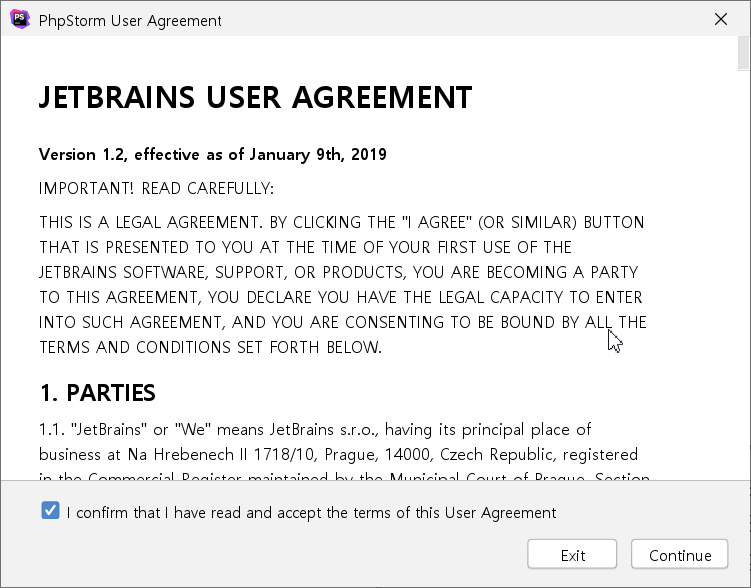Image resolution: width=751 pixels, height=588 pixels.
Task: Click the Continue button
Action: pyautogui.click(x=680, y=554)
